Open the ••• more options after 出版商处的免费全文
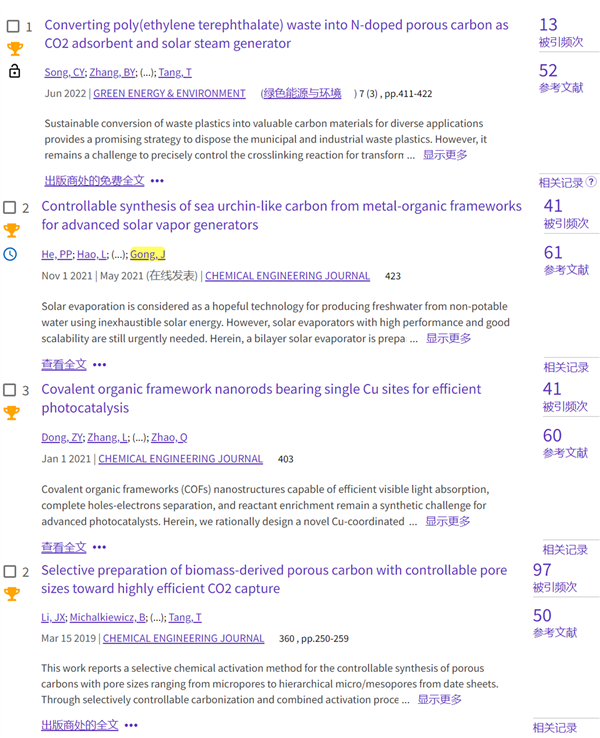Image resolution: width=600 pixels, height=738 pixels. pos(157,181)
